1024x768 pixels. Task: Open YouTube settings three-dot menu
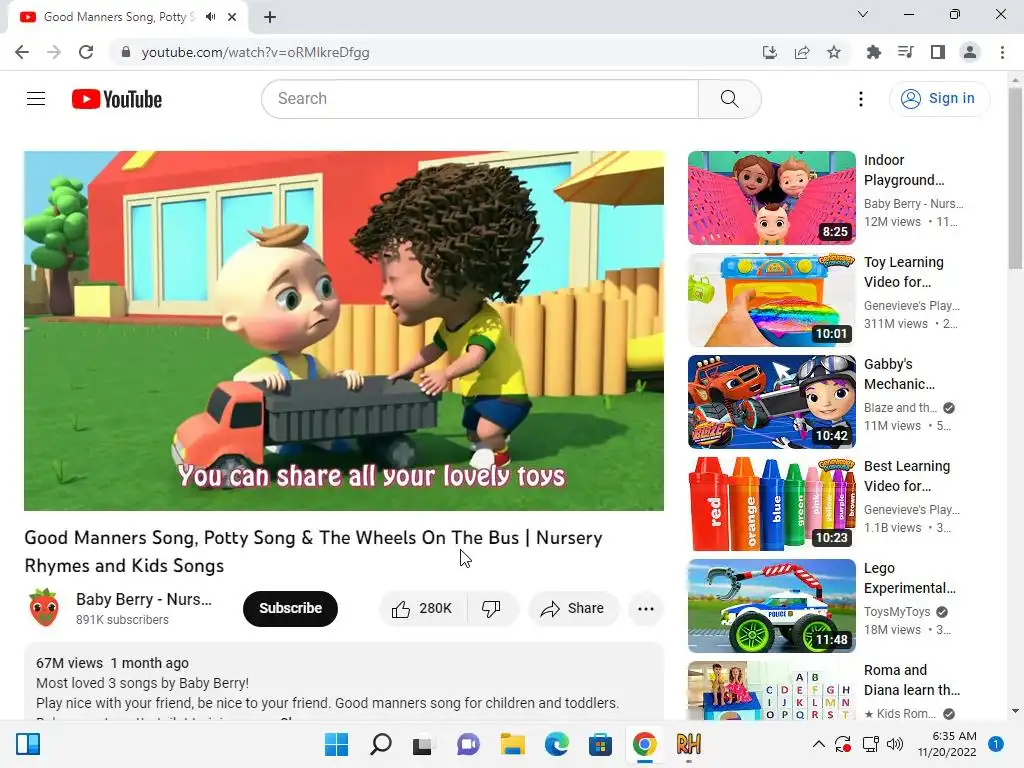(x=861, y=99)
